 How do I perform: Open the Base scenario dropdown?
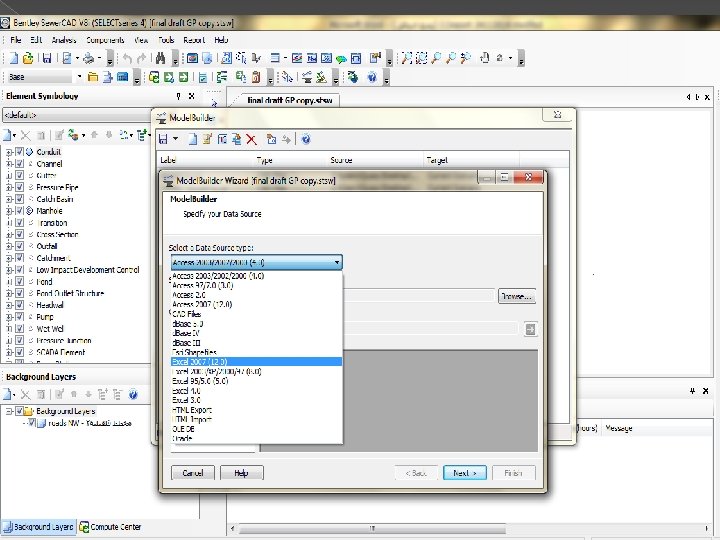click(79, 77)
